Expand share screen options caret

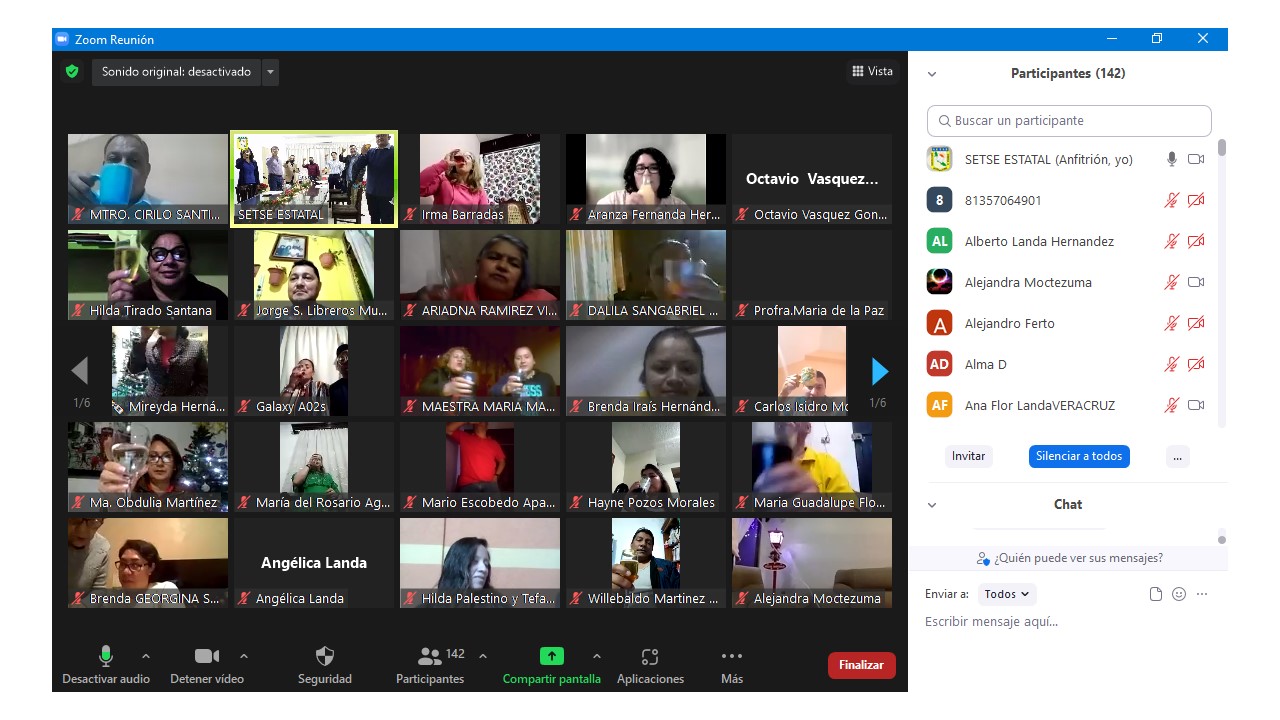point(597,656)
